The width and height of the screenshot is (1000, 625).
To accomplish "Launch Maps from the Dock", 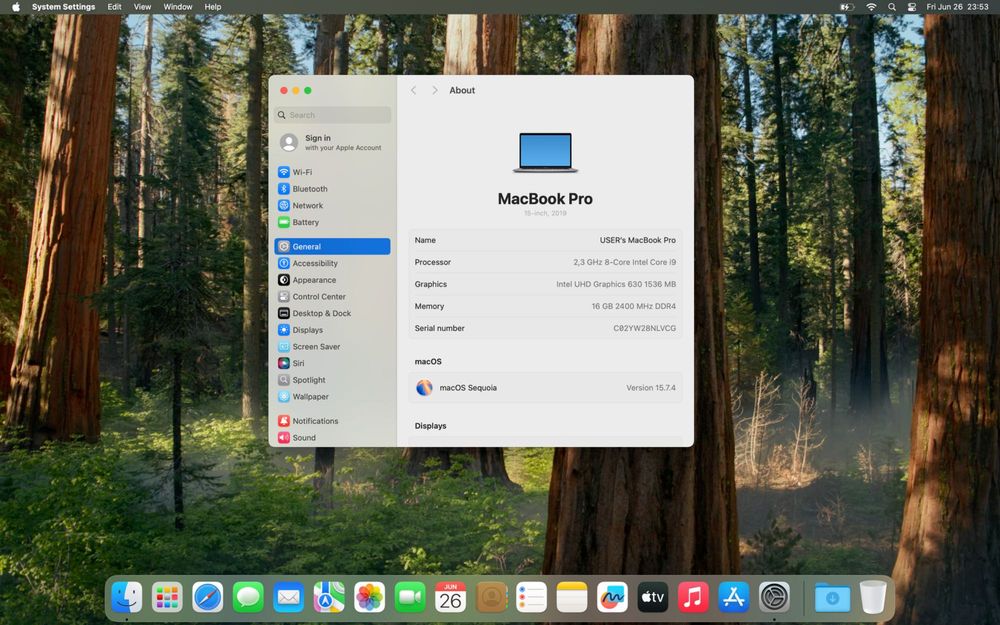I will (329, 598).
